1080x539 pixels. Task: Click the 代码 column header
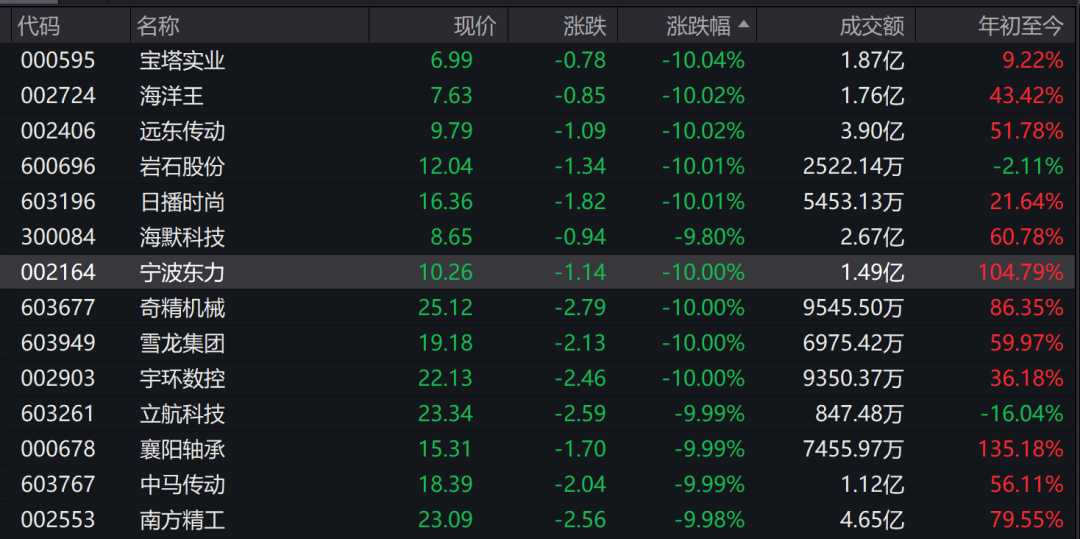pos(39,27)
